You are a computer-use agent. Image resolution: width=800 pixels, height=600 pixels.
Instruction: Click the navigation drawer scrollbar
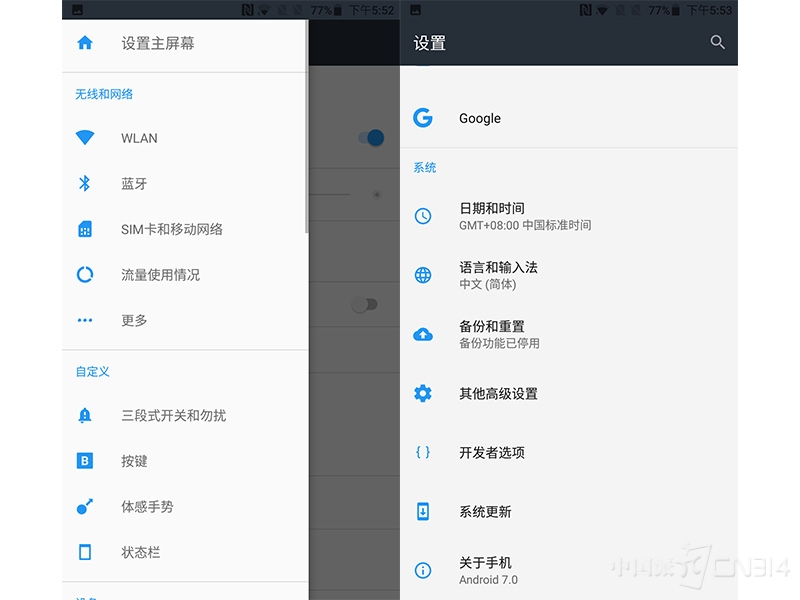[306, 140]
